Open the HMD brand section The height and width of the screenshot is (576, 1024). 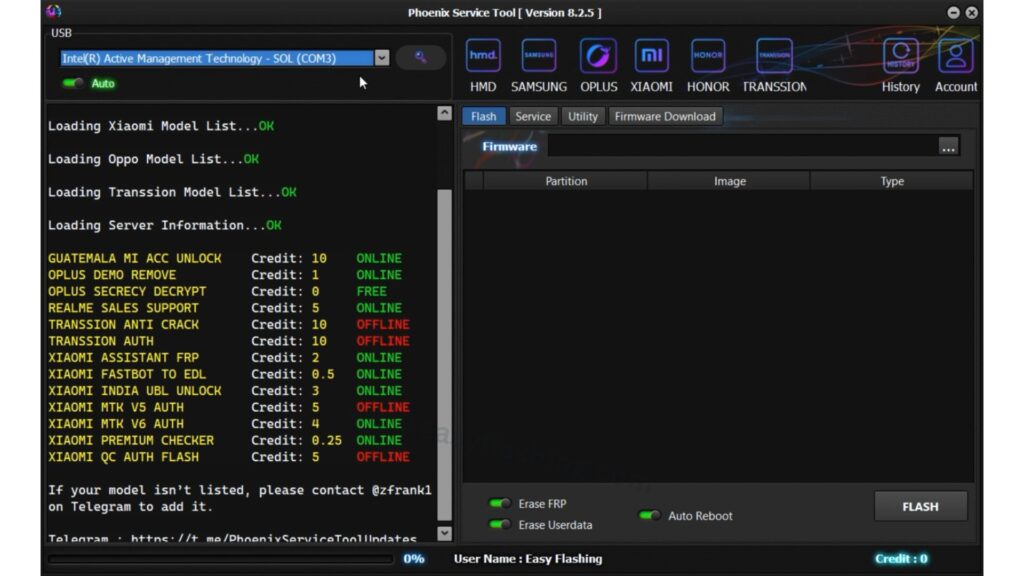click(x=482, y=57)
